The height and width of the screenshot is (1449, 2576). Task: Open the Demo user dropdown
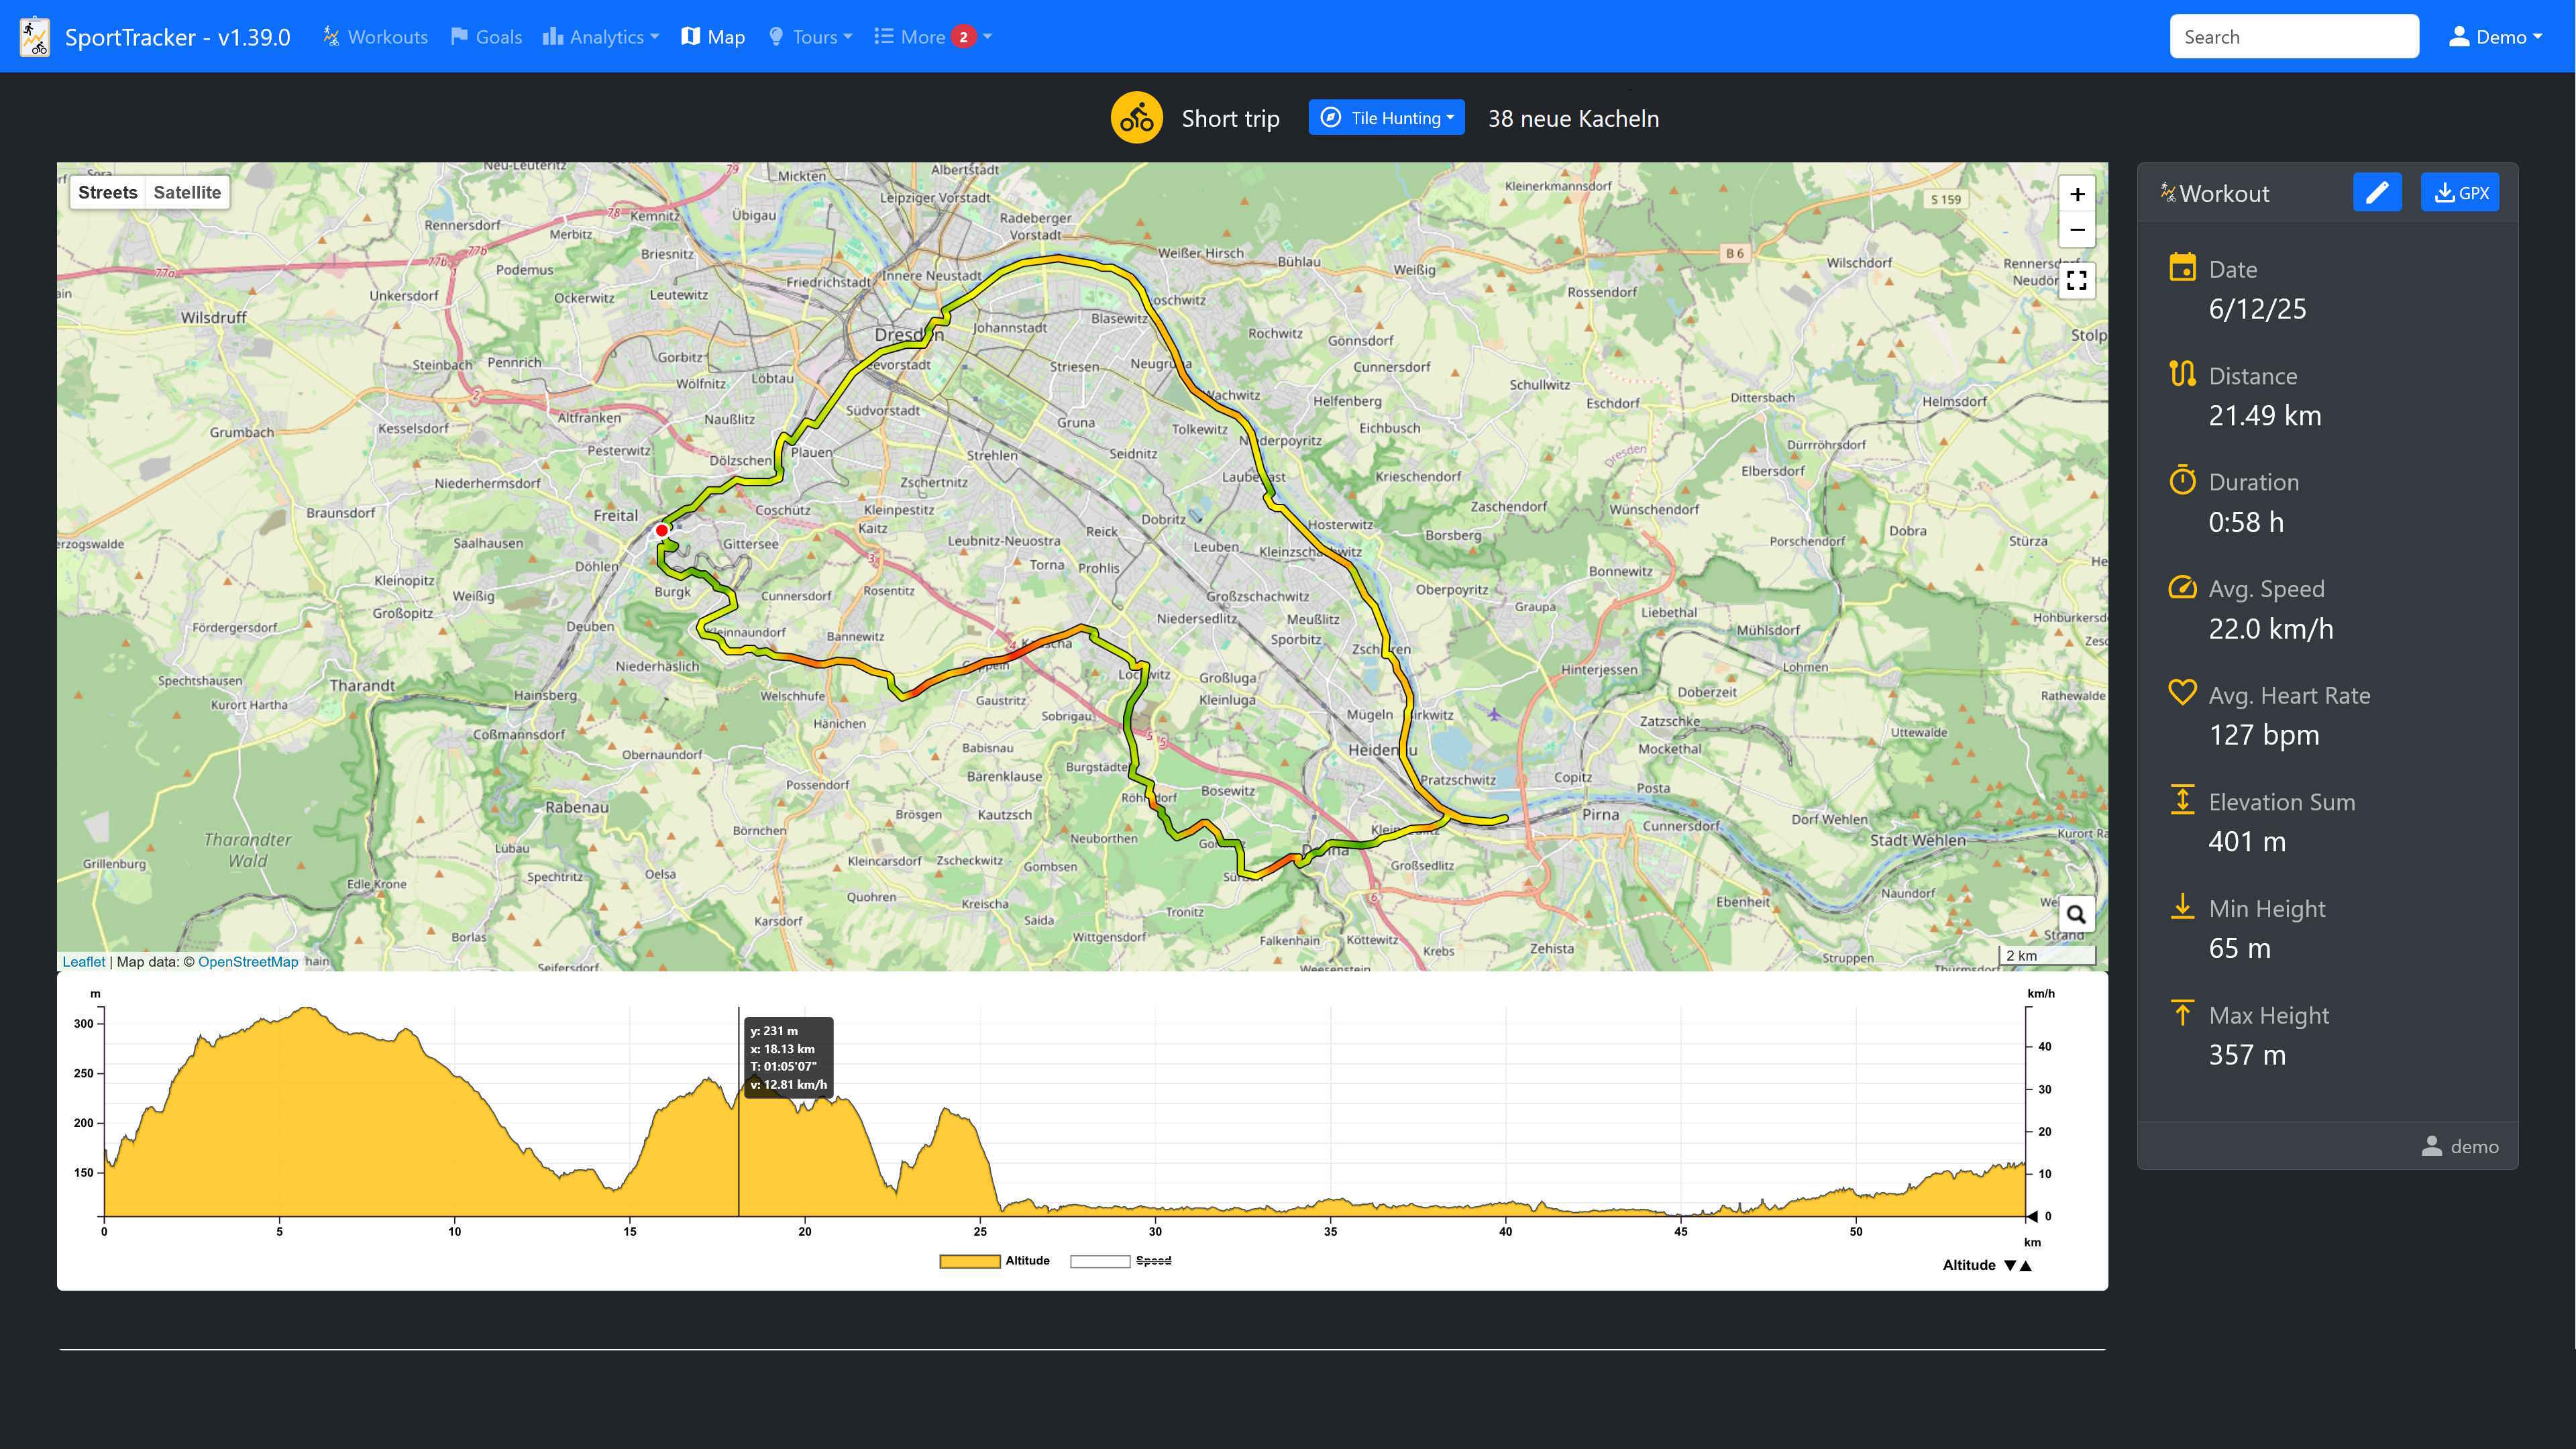[2494, 37]
